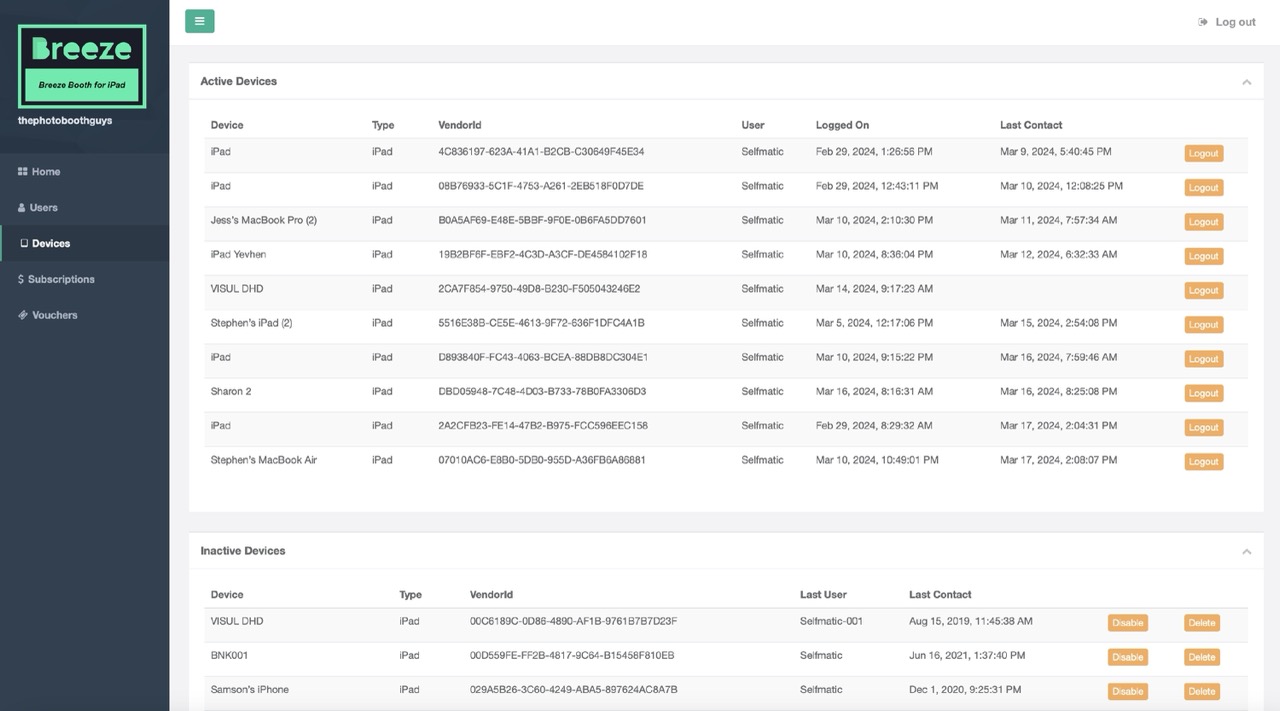Disable the inactive VISUL DHD device
Screen dimensions: 1280x711
click(x=1127, y=623)
